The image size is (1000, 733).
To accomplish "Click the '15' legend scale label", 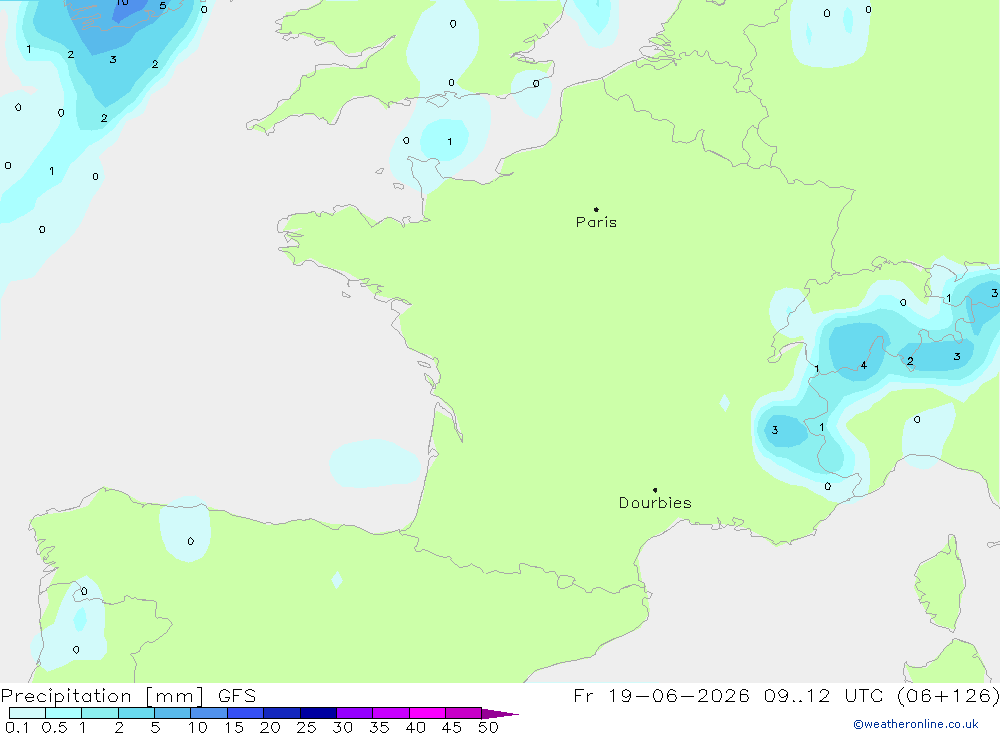I will tap(234, 727).
